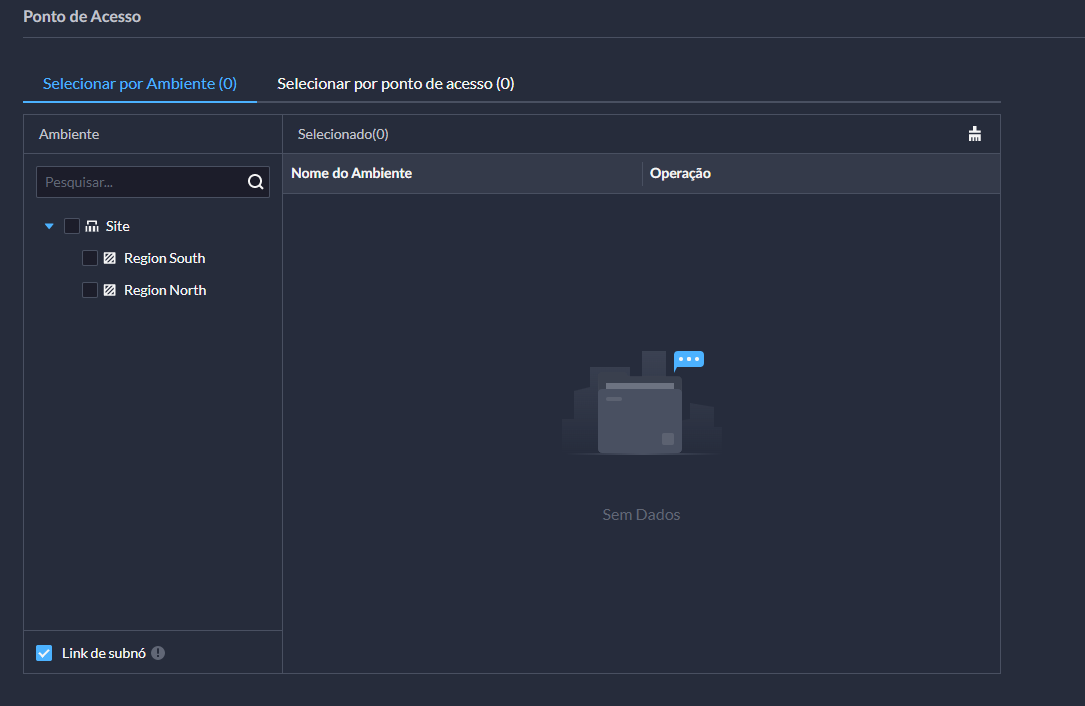This screenshot has width=1085, height=706.
Task: Select Region South in the tree
Action: [x=165, y=258]
